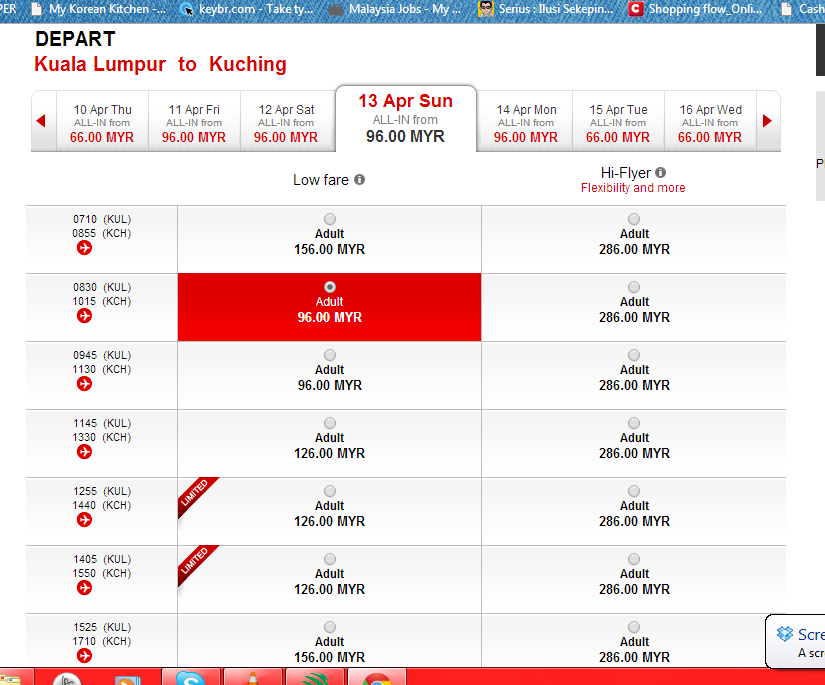The height and width of the screenshot is (685, 825).
Task: Click airline icon for 1255 flight
Action: click(84, 520)
